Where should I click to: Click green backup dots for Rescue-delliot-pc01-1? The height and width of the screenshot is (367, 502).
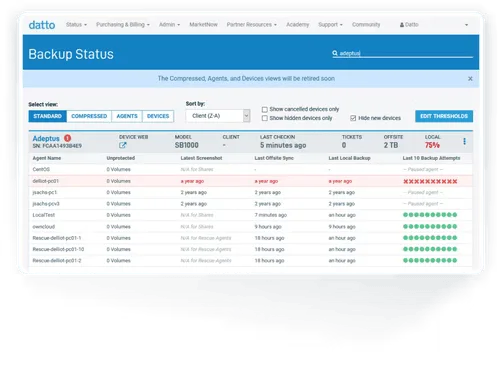(x=430, y=238)
